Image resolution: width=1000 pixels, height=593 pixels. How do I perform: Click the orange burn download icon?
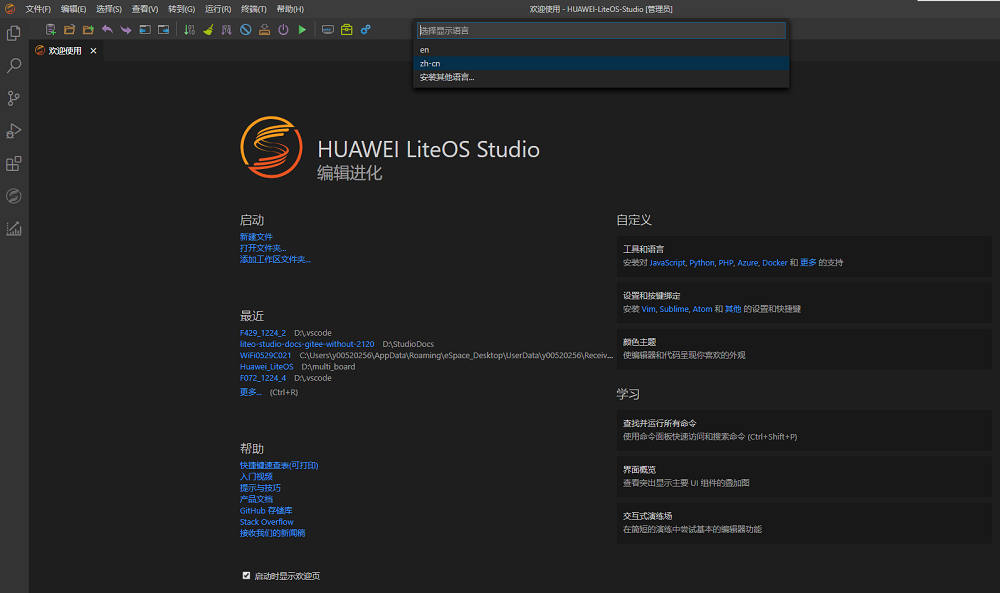(264, 29)
